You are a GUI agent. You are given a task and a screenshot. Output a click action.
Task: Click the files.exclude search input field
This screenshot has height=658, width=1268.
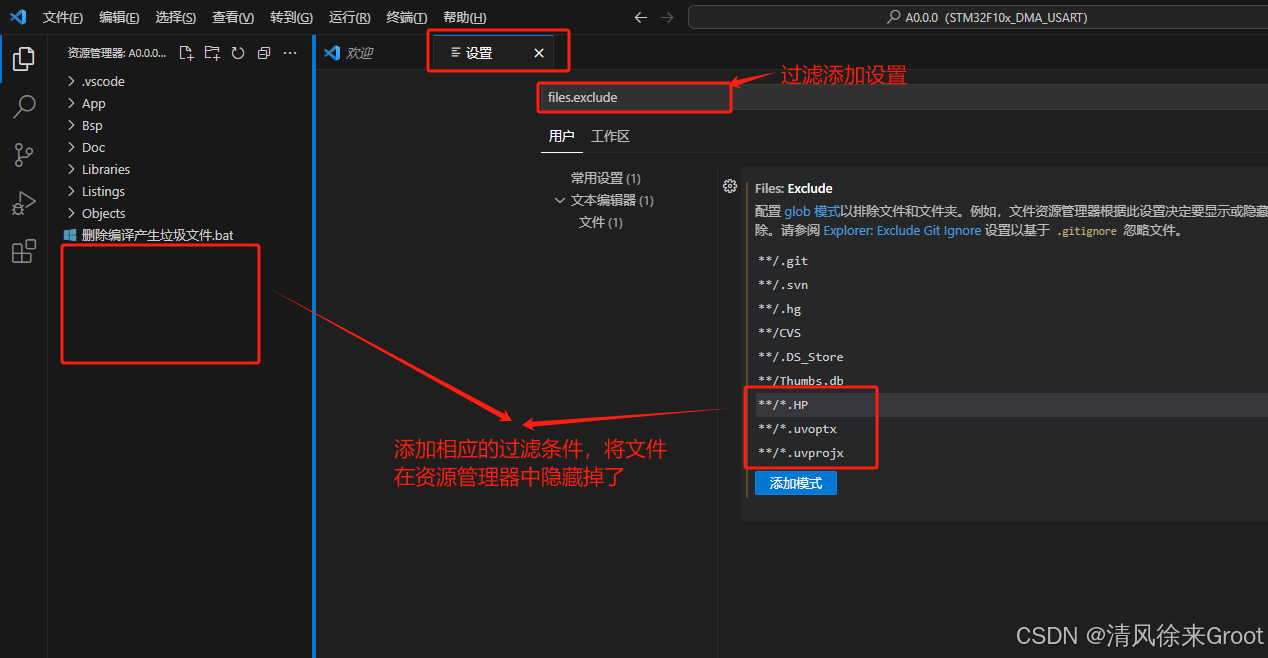pos(634,97)
